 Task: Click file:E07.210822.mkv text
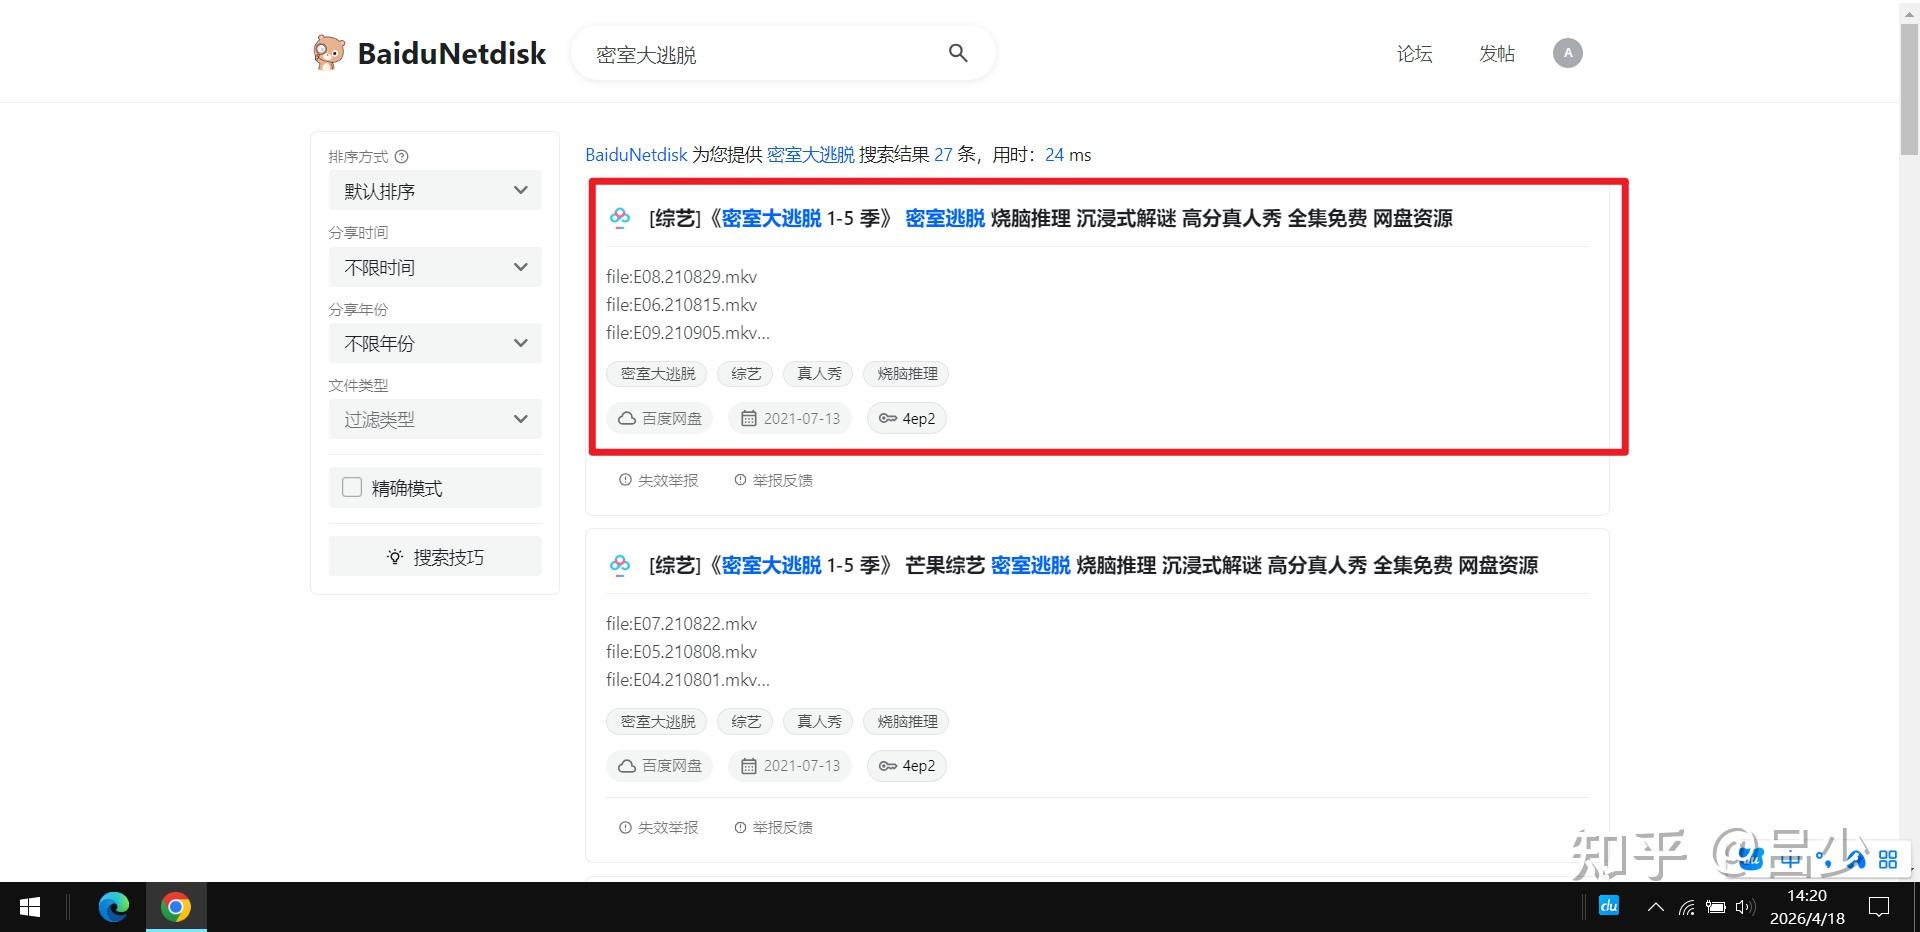point(681,624)
